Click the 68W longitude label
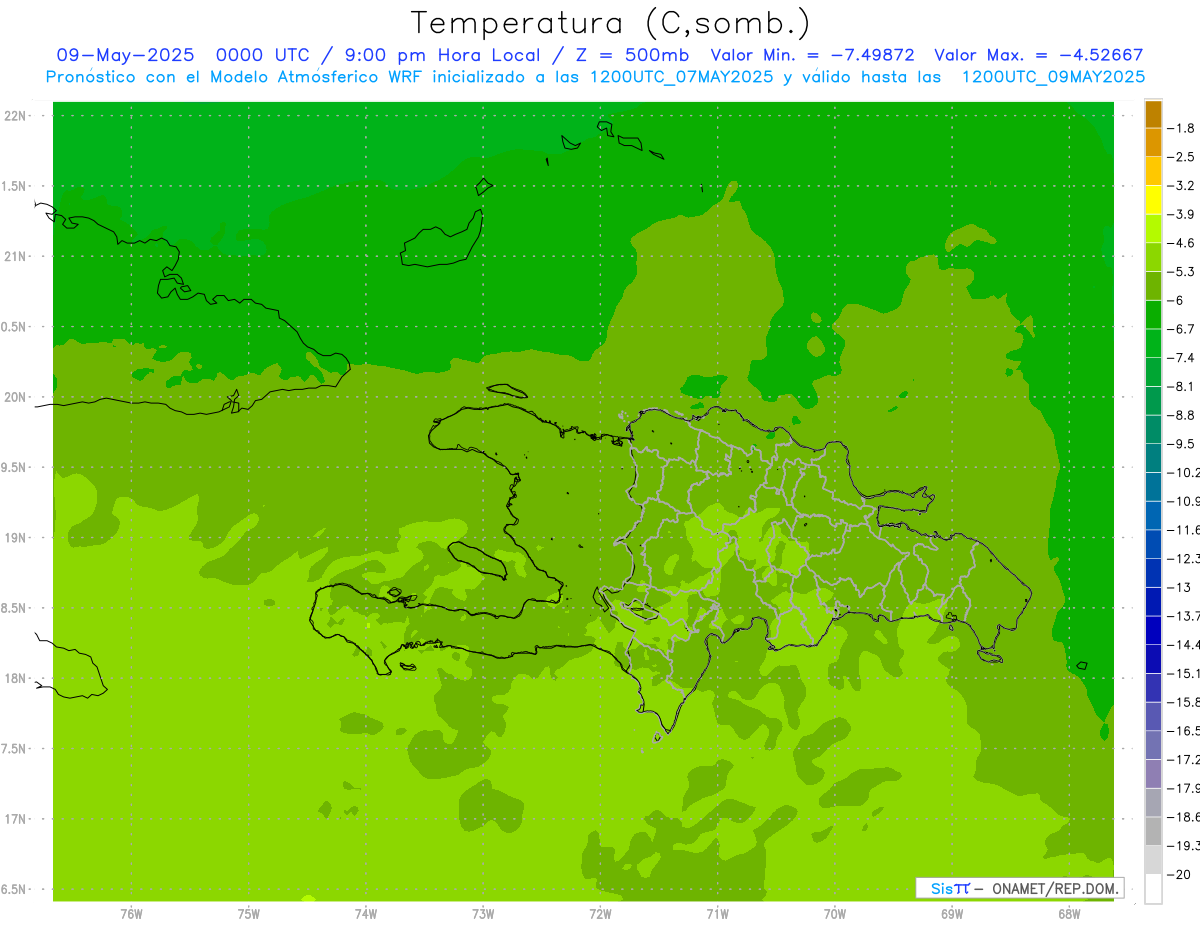 point(1069,914)
